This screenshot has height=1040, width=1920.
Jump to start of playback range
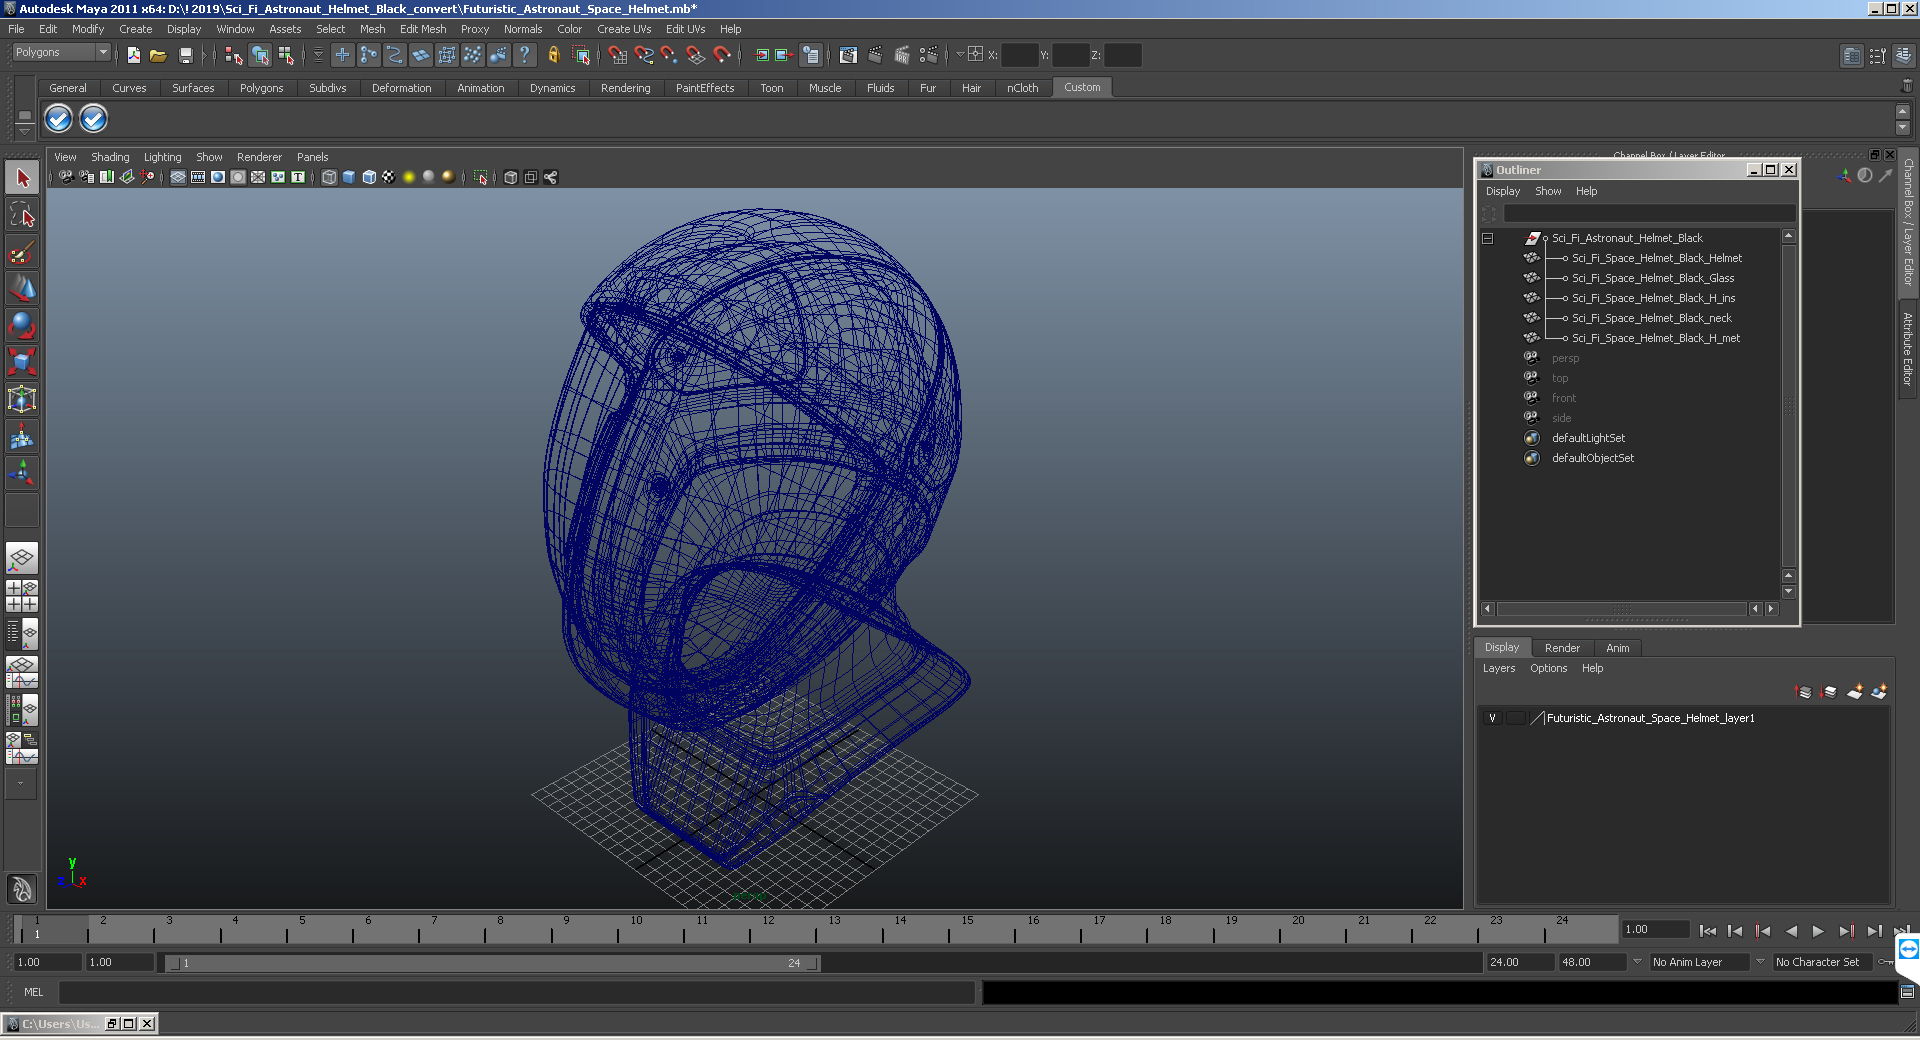1707,931
